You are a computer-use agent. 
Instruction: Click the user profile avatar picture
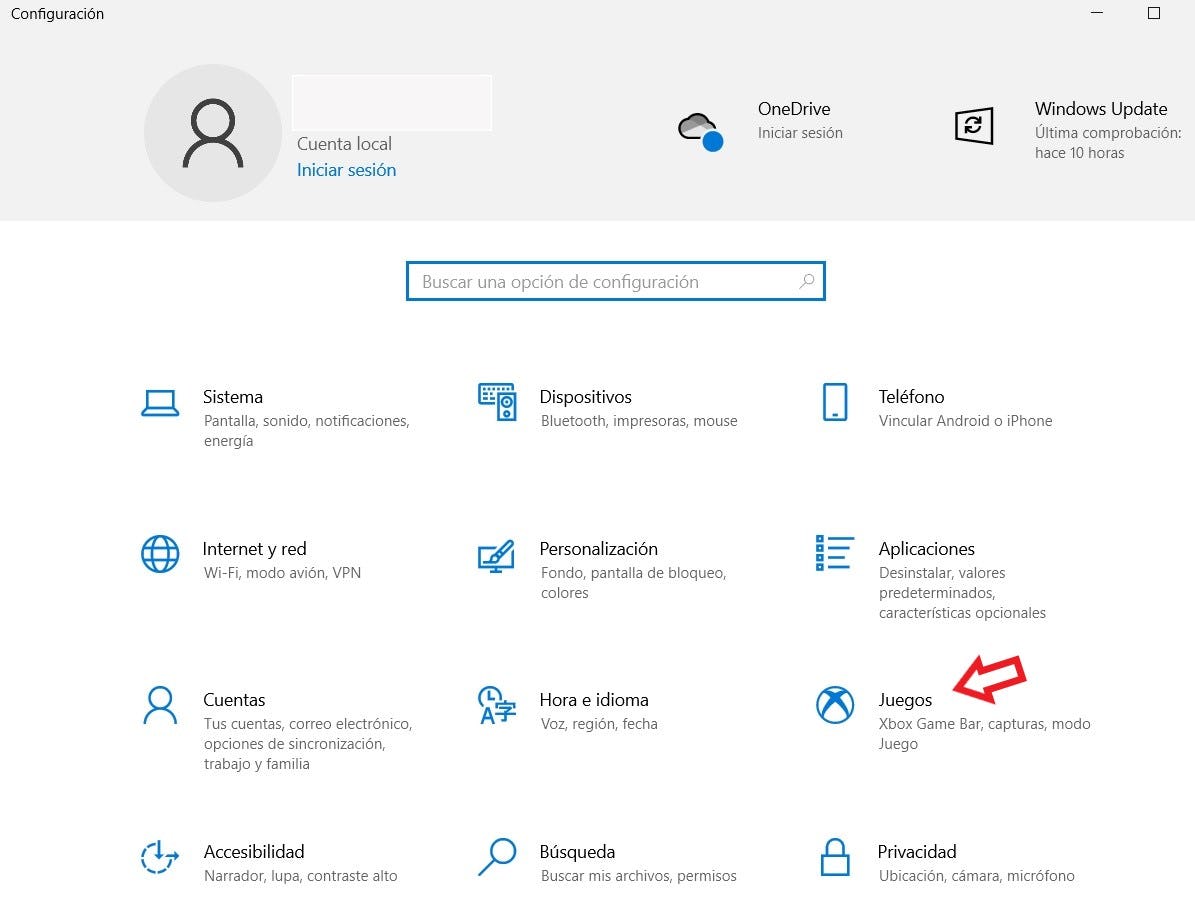pos(213,132)
